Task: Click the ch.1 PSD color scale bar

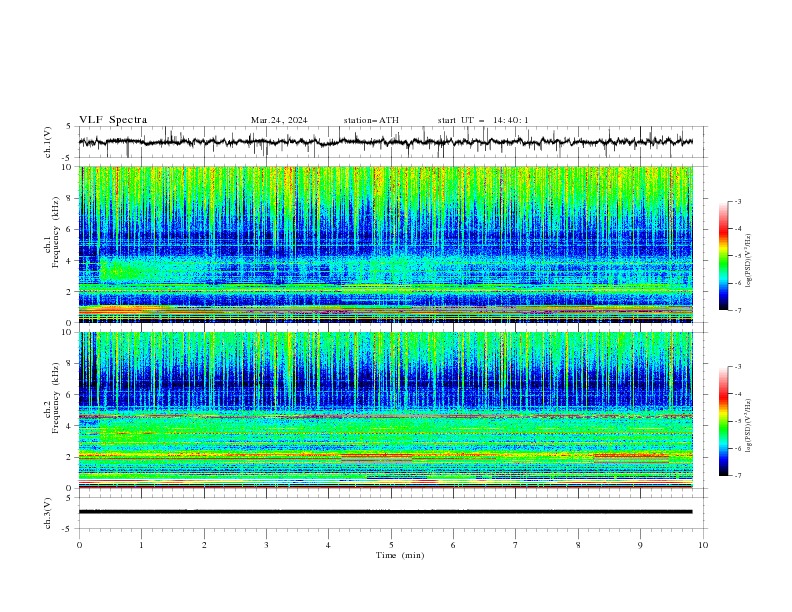Action: point(723,256)
